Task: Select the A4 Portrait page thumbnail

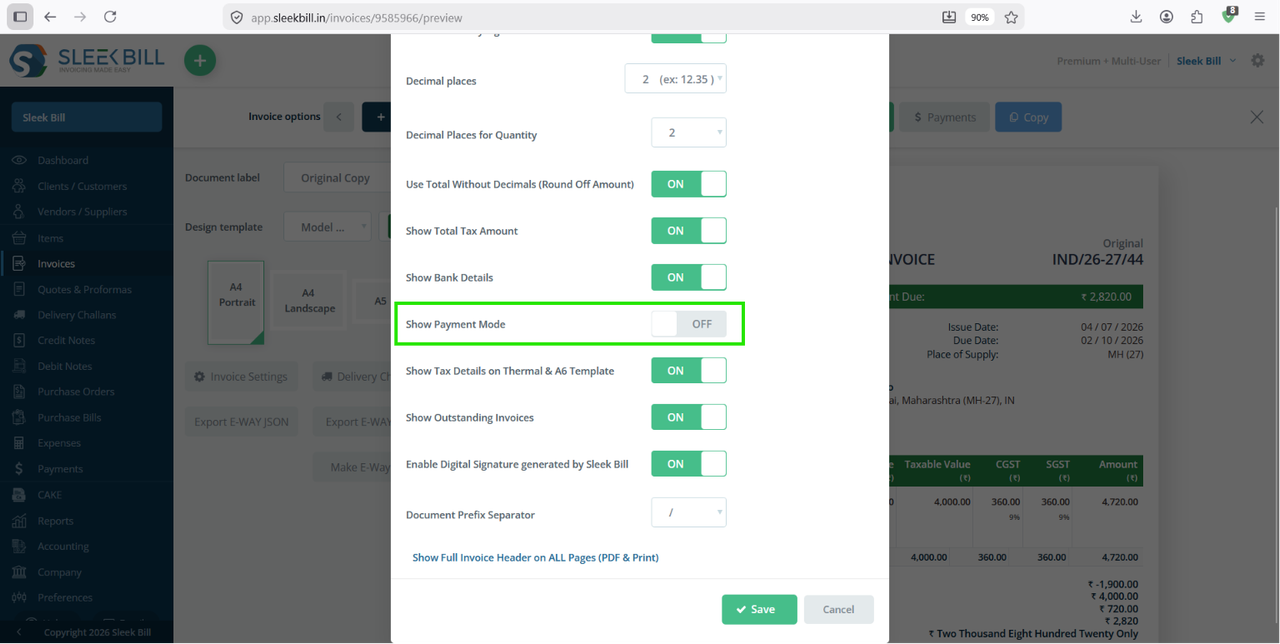Action: 236,303
